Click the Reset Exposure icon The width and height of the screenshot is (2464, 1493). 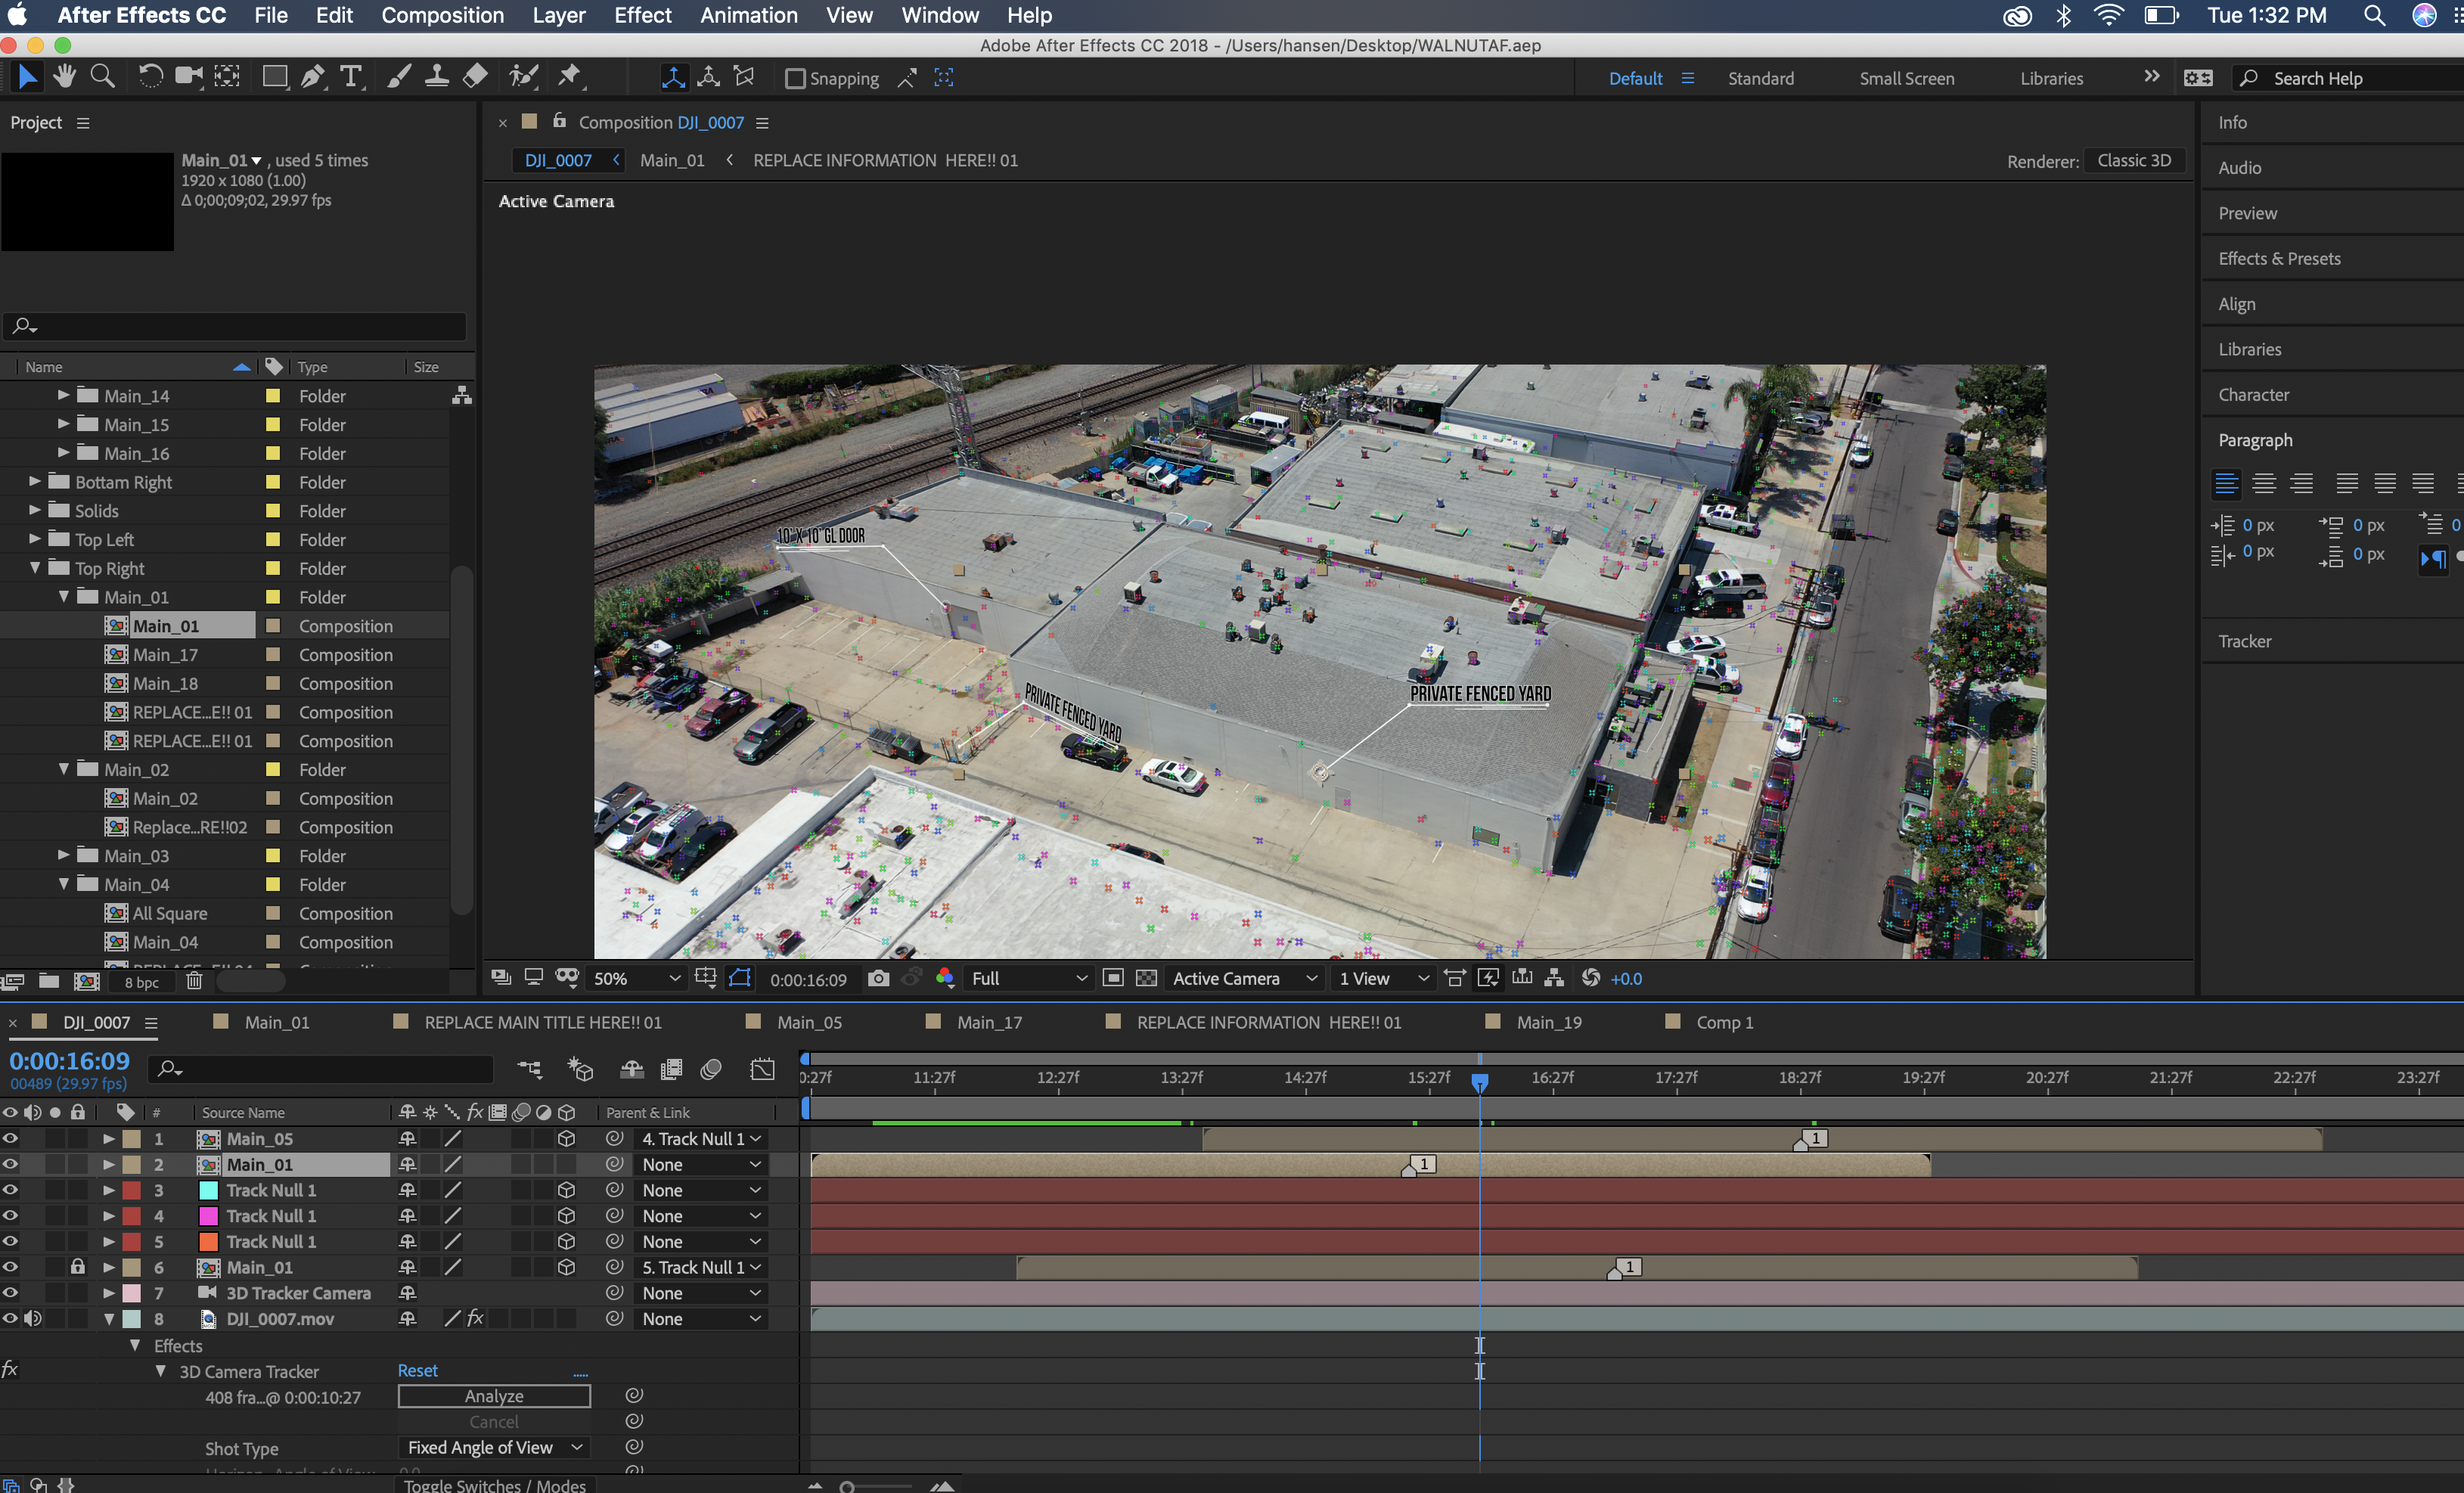point(1590,978)
